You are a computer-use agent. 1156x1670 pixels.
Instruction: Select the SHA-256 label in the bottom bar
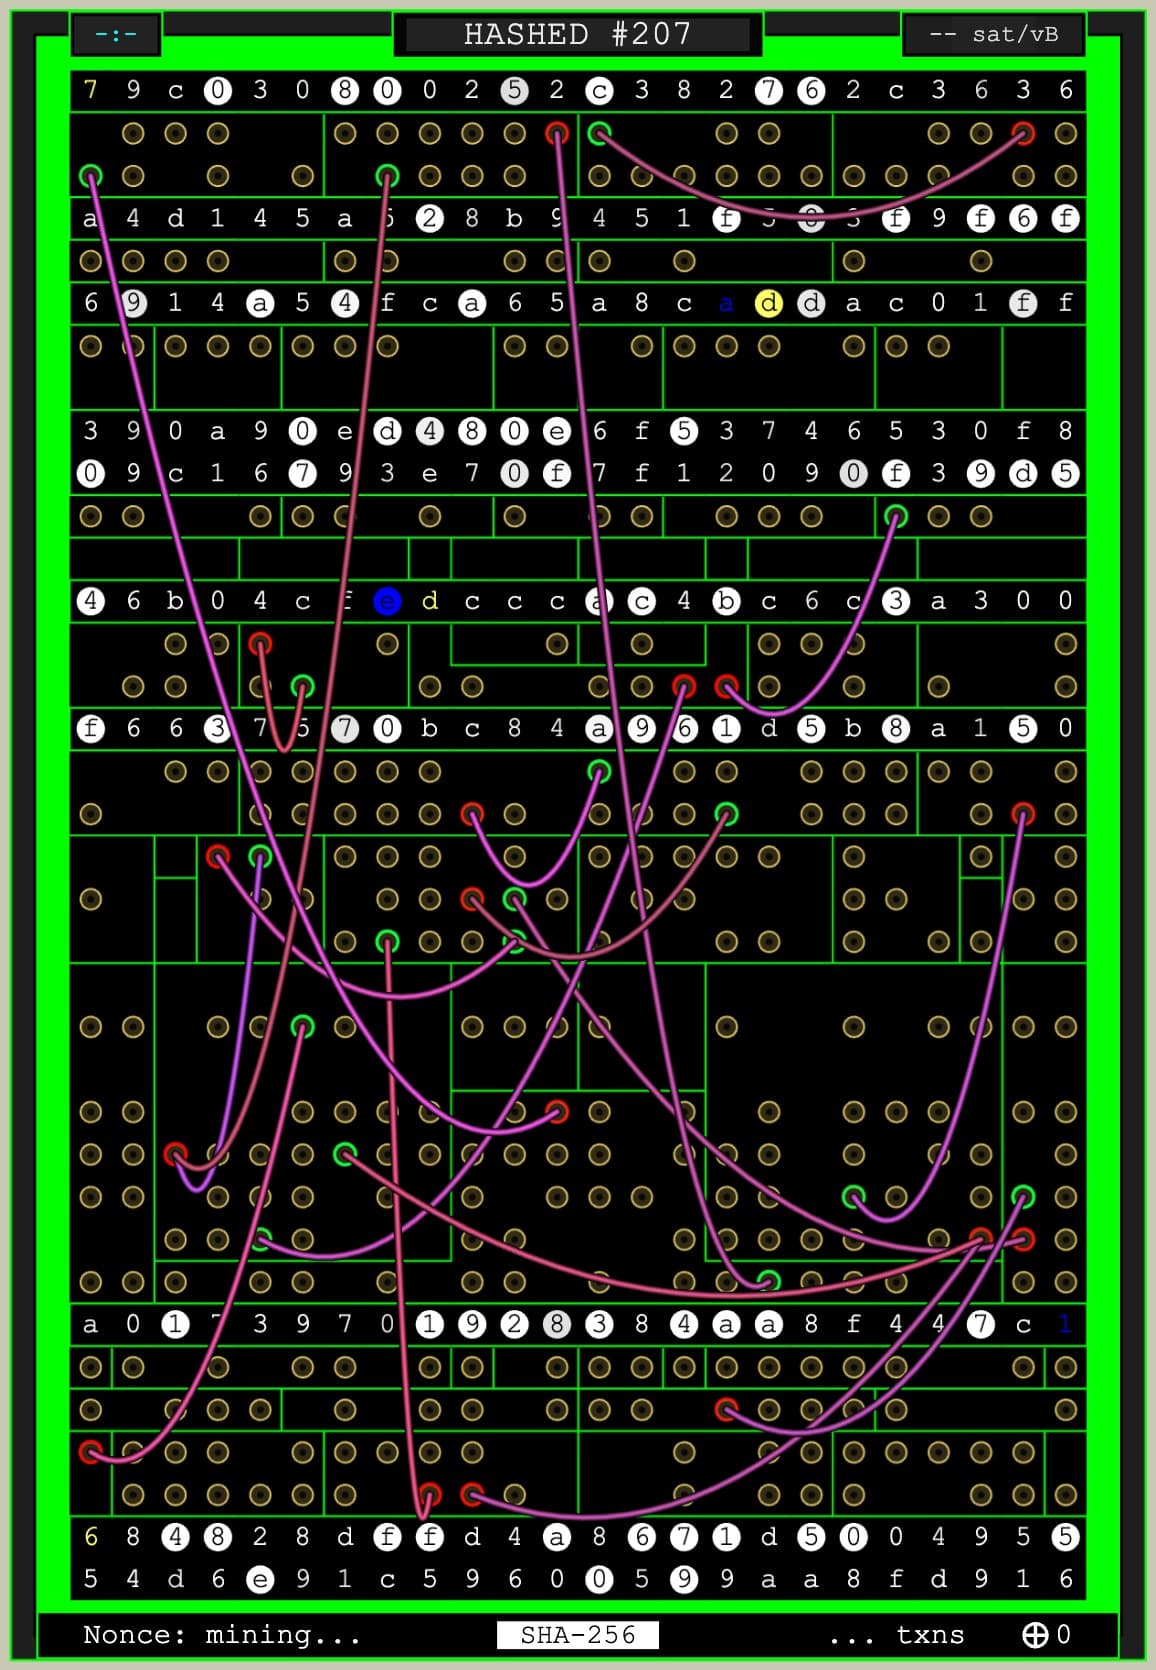[578, 1634]
